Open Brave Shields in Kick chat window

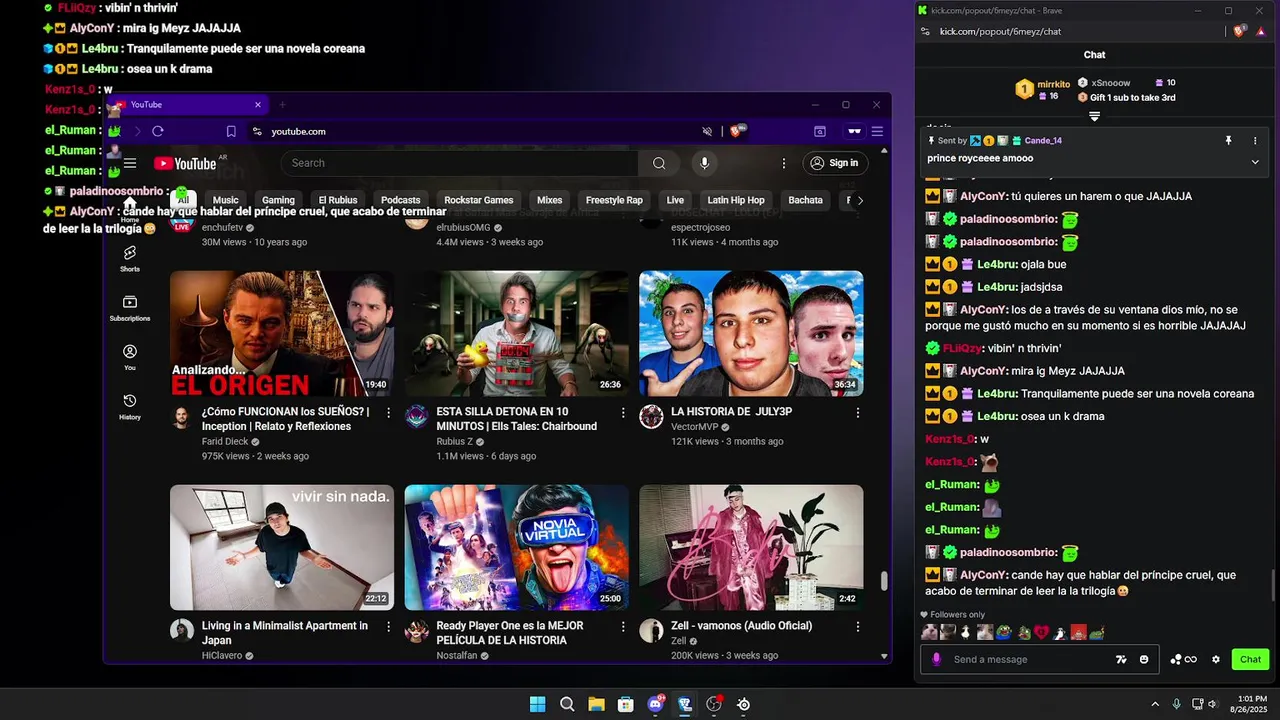point(1239,31)
